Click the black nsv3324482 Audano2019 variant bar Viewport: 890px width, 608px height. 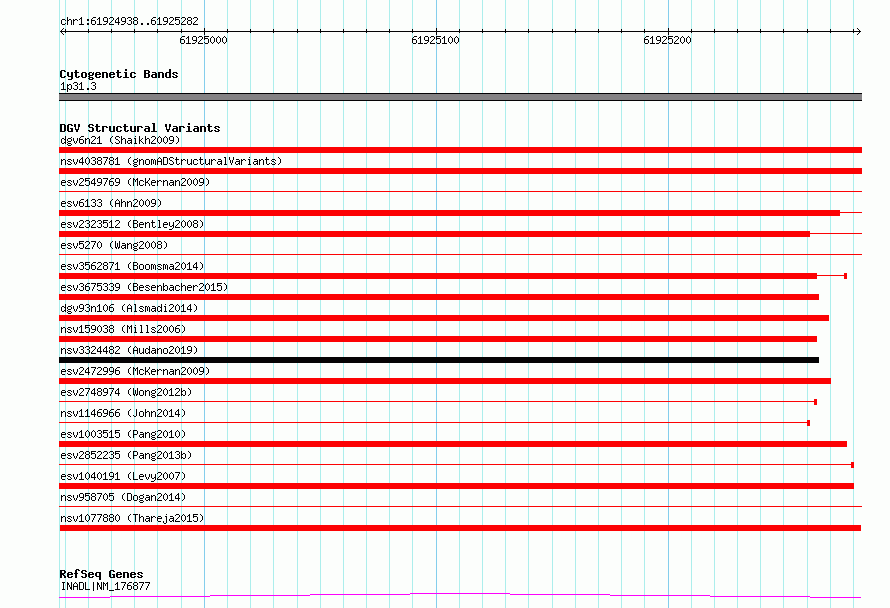(439, 360)
